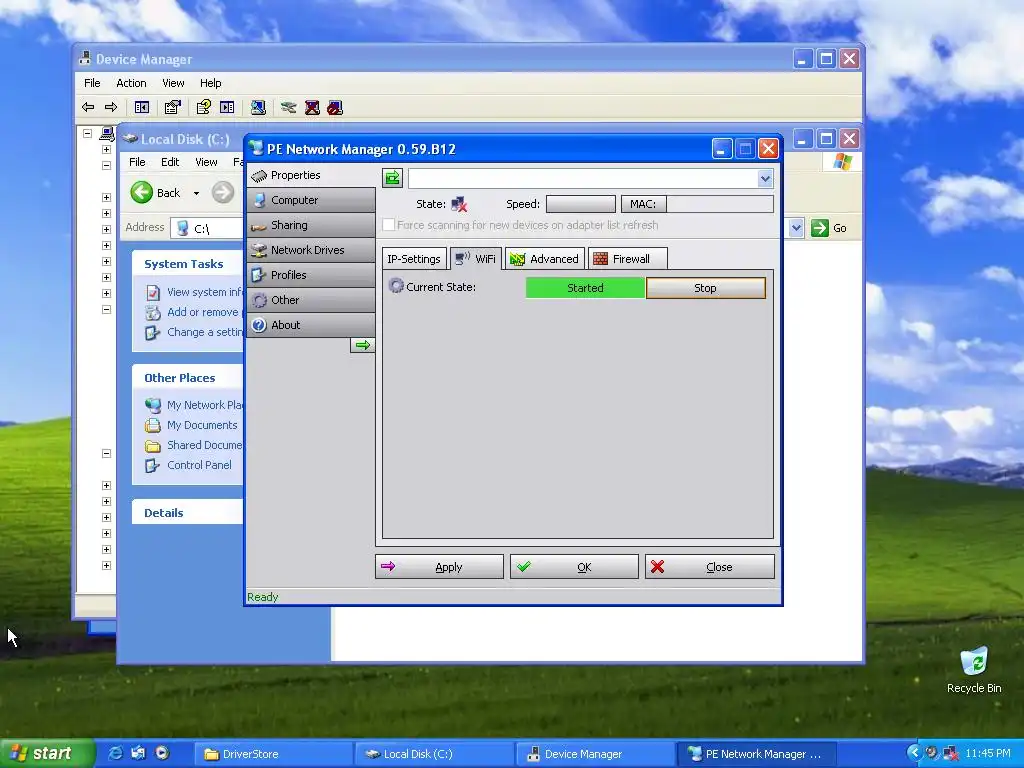Image resolution: width=1024 pixels, height=768 pixels.
Task: Click the media player quick launch icon
Action: pyautogui.click(x=162, y=753)
